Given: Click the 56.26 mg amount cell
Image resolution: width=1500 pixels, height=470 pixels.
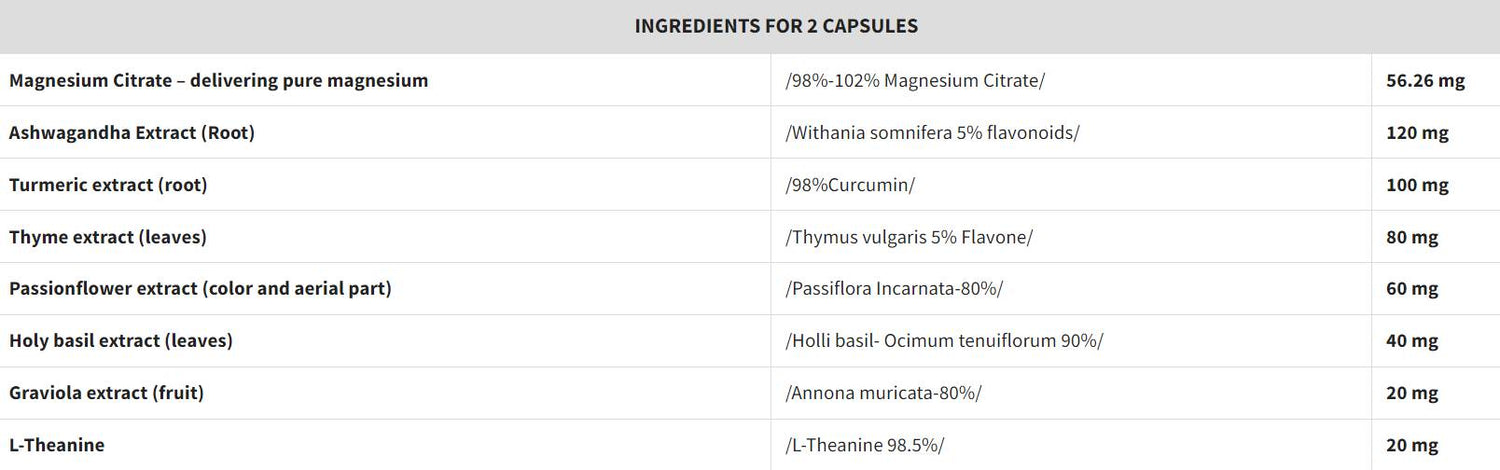Looking at the screenshot, I should tap(1425, 81).
